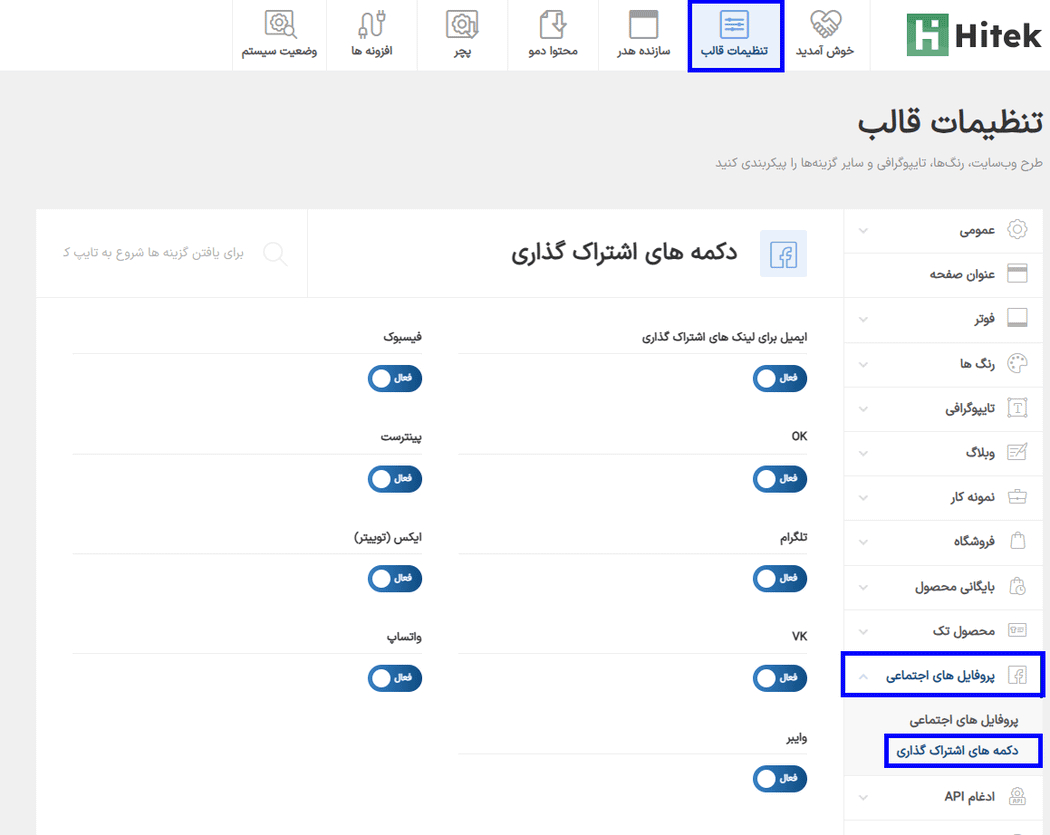Open the پروفایل های اجتماعی sub-item link
Viewport: 1050px width, 835px height.
pos(964,720)
